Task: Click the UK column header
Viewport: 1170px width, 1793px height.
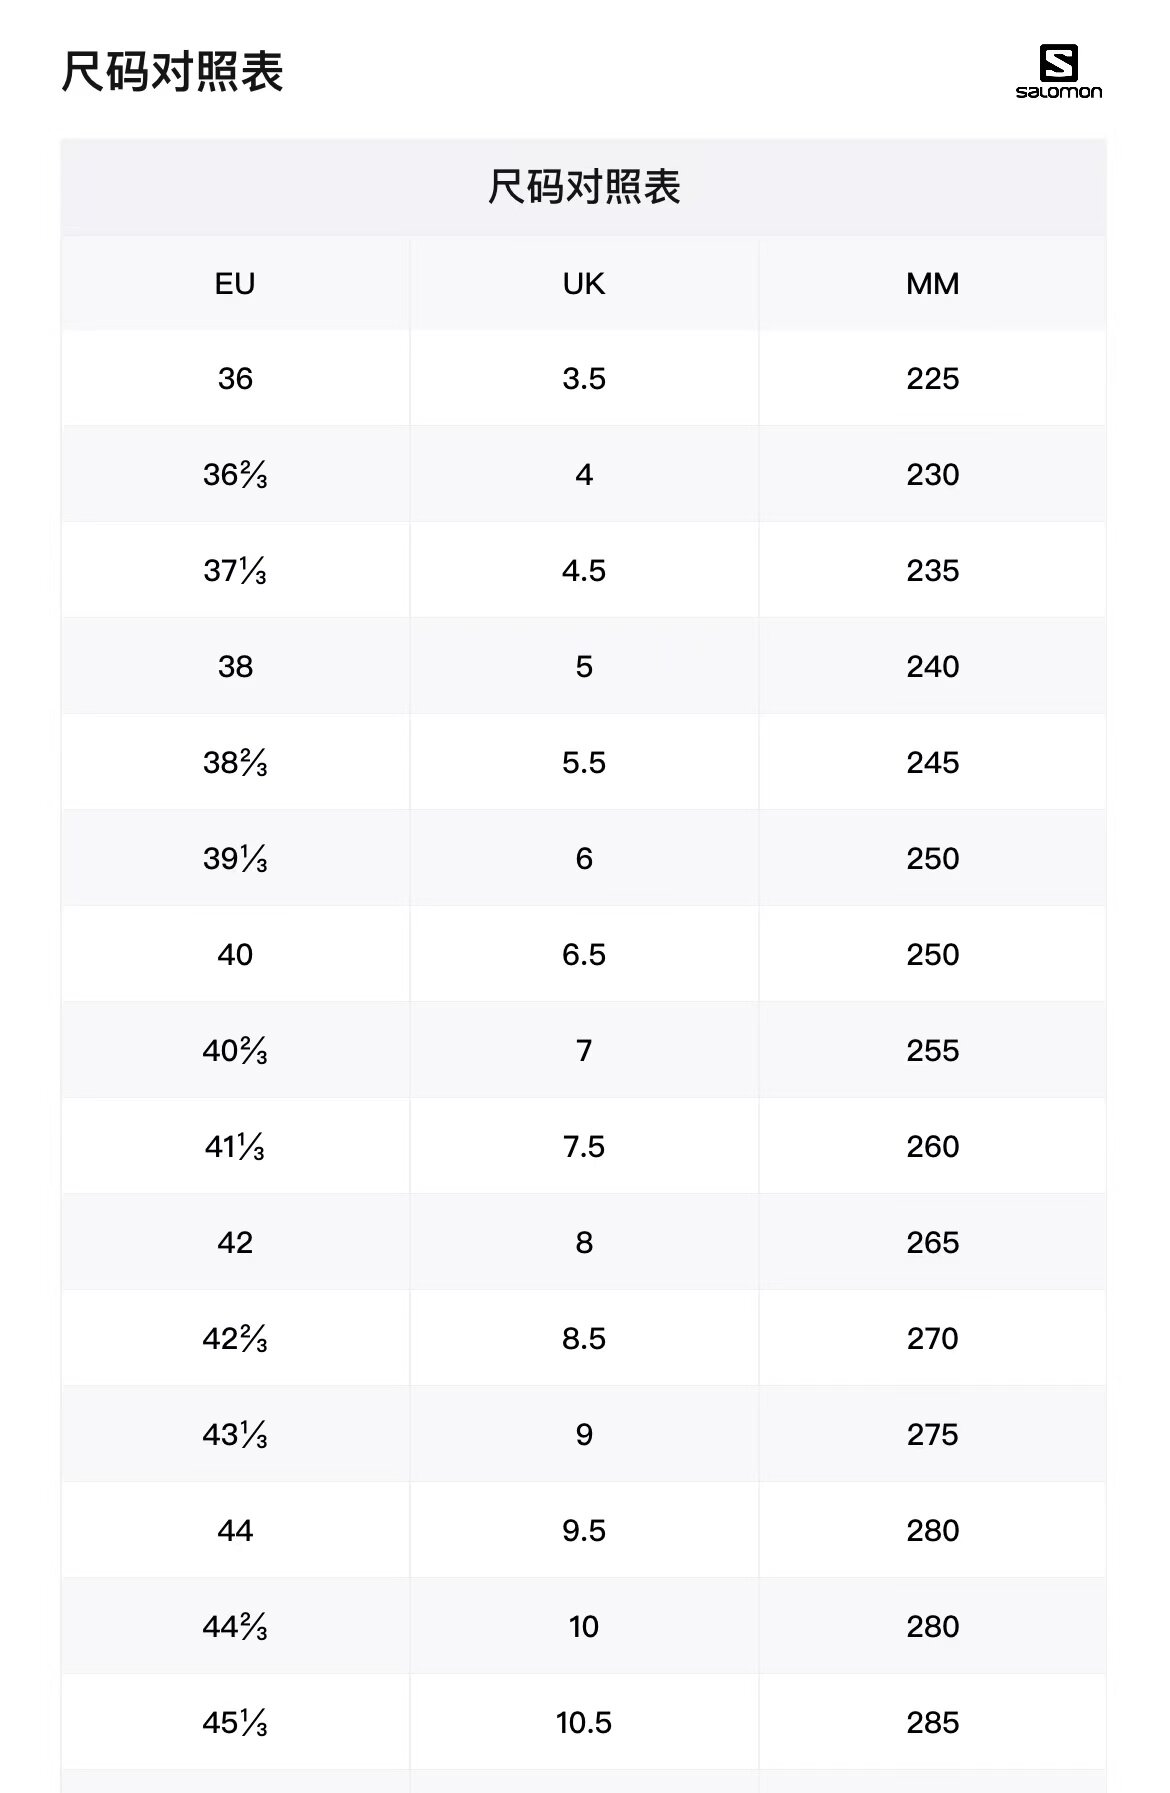Action: [584, 284]
